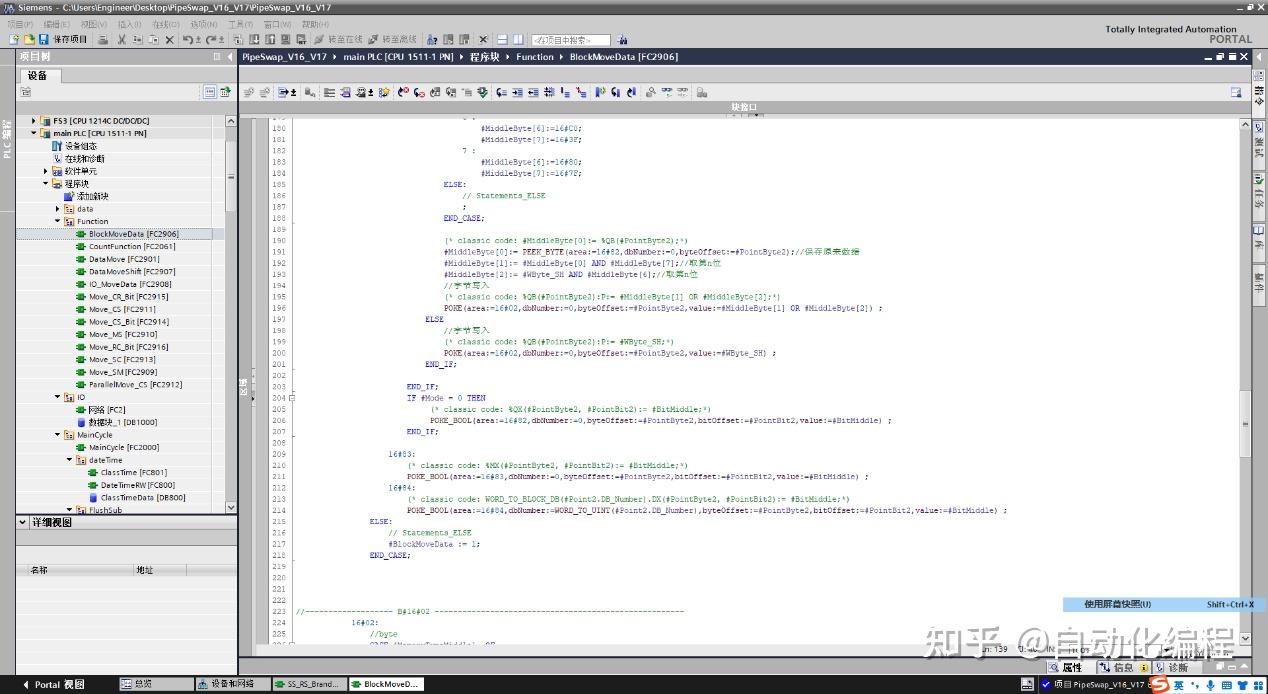Click main PLC in the breadcrumb path
The image size is (1268, 694).
(398, 57)
